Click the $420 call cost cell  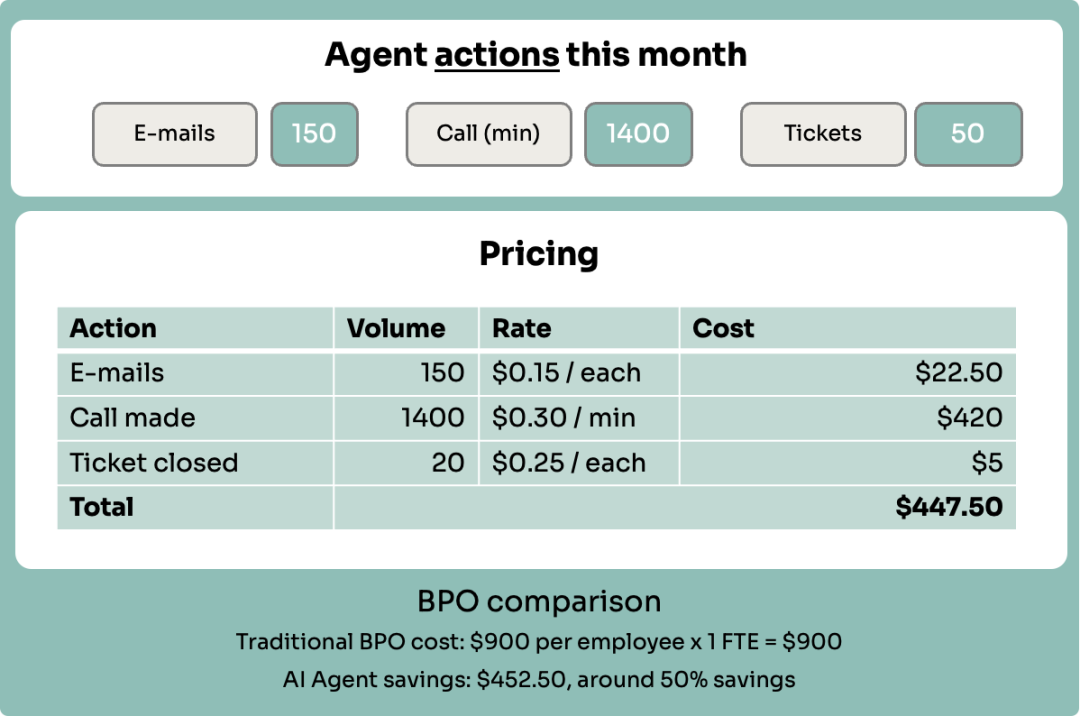point(848,418)
